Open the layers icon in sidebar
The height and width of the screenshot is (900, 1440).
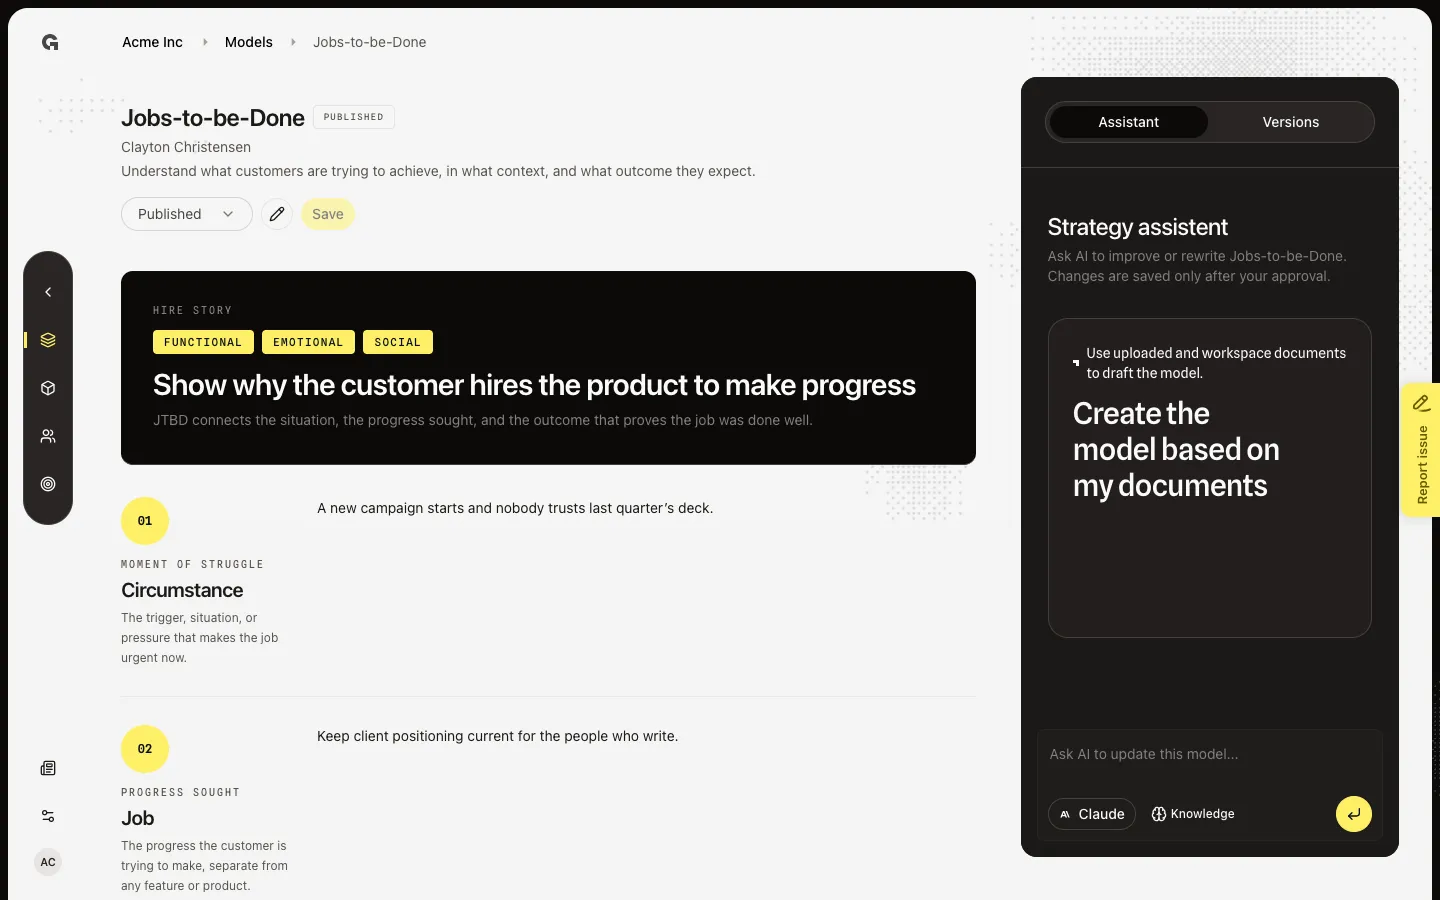pos(48,340)
